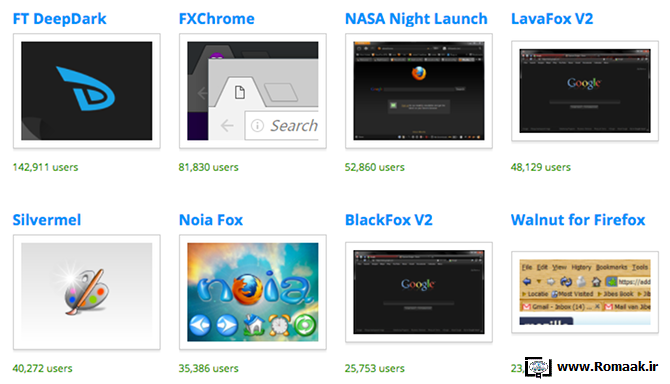
Task: Click the Noia Fox back arrow icon
Action: pos(200,326)
